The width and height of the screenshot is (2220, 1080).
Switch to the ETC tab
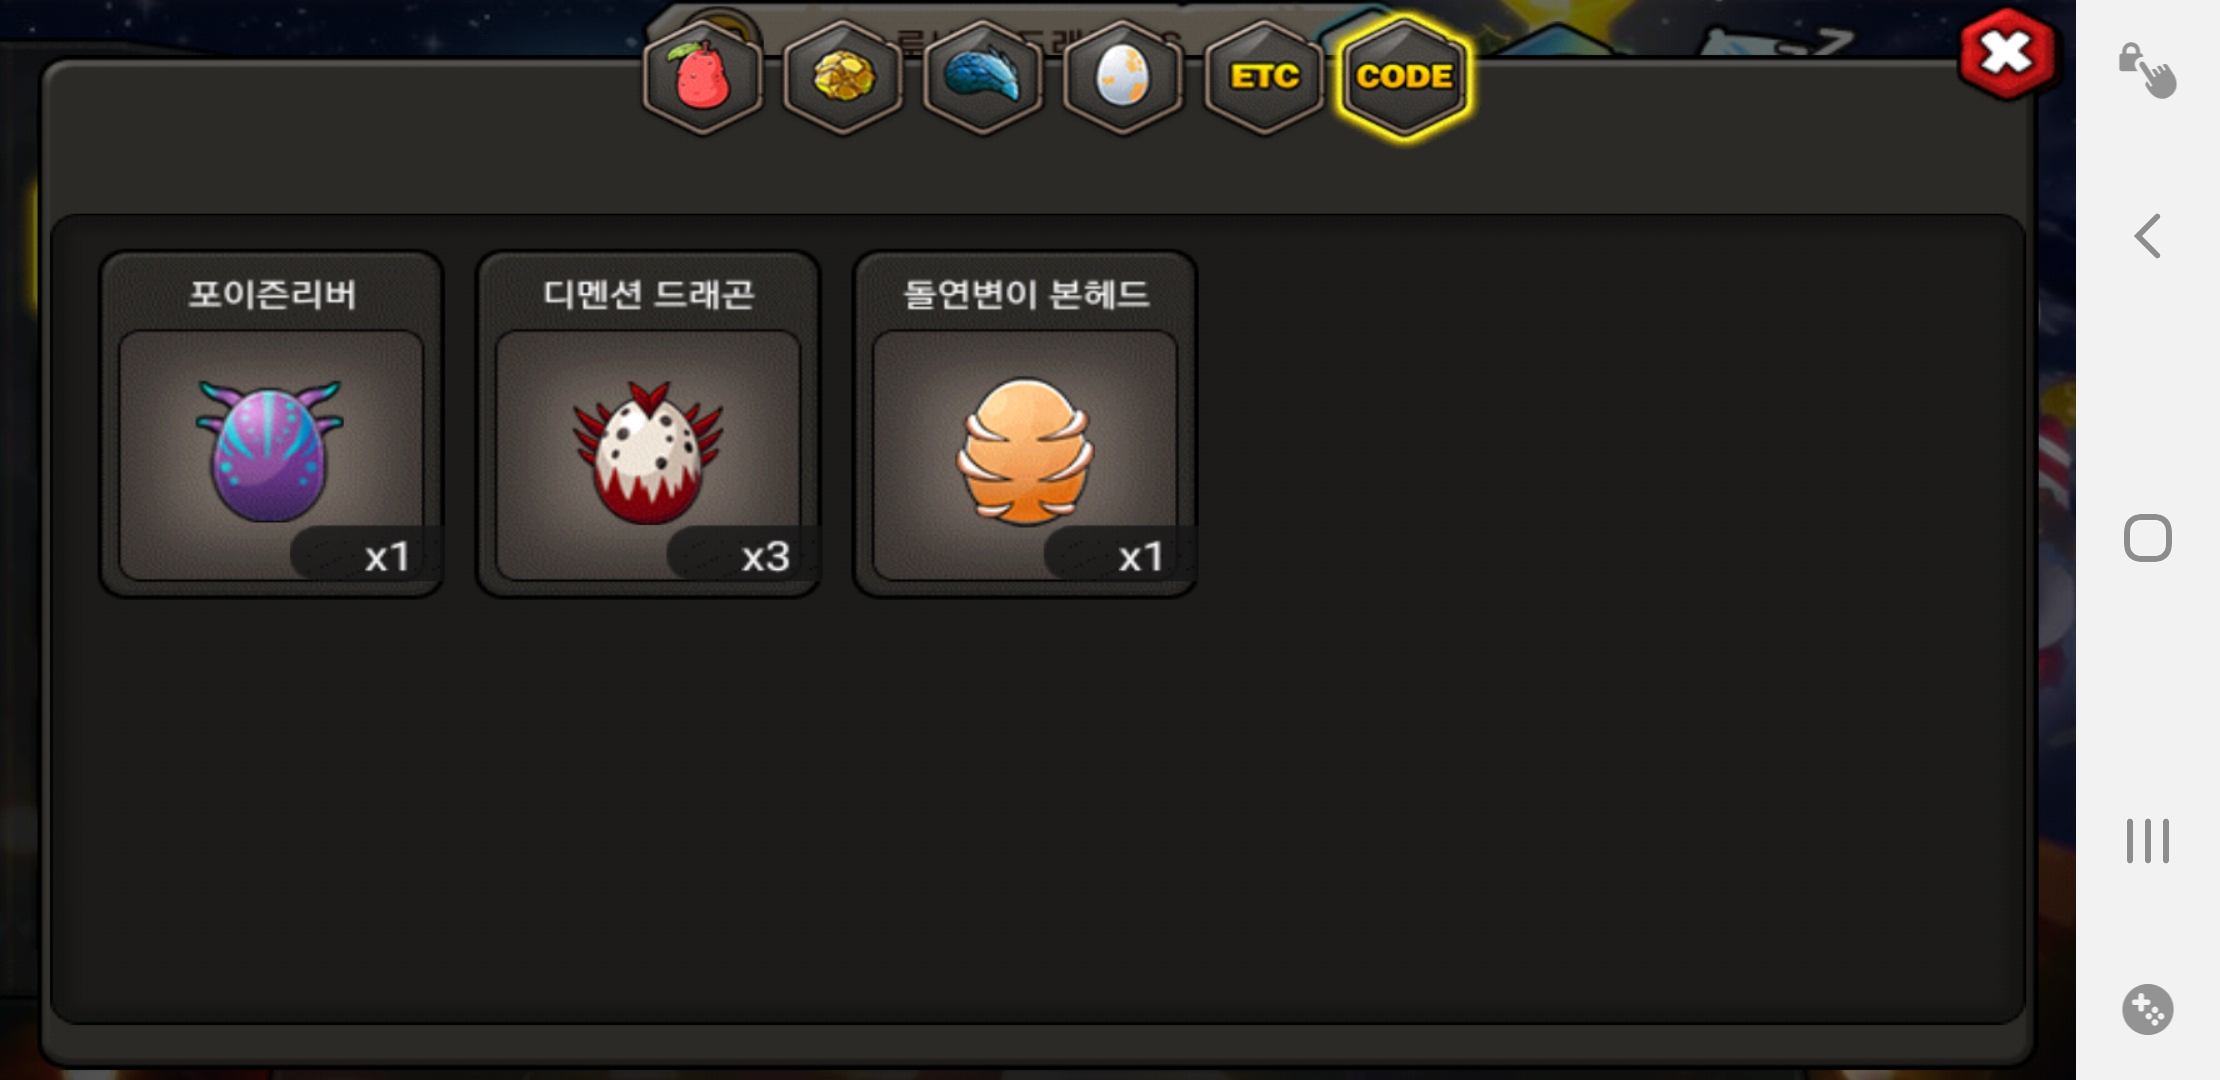point(1264,76)
